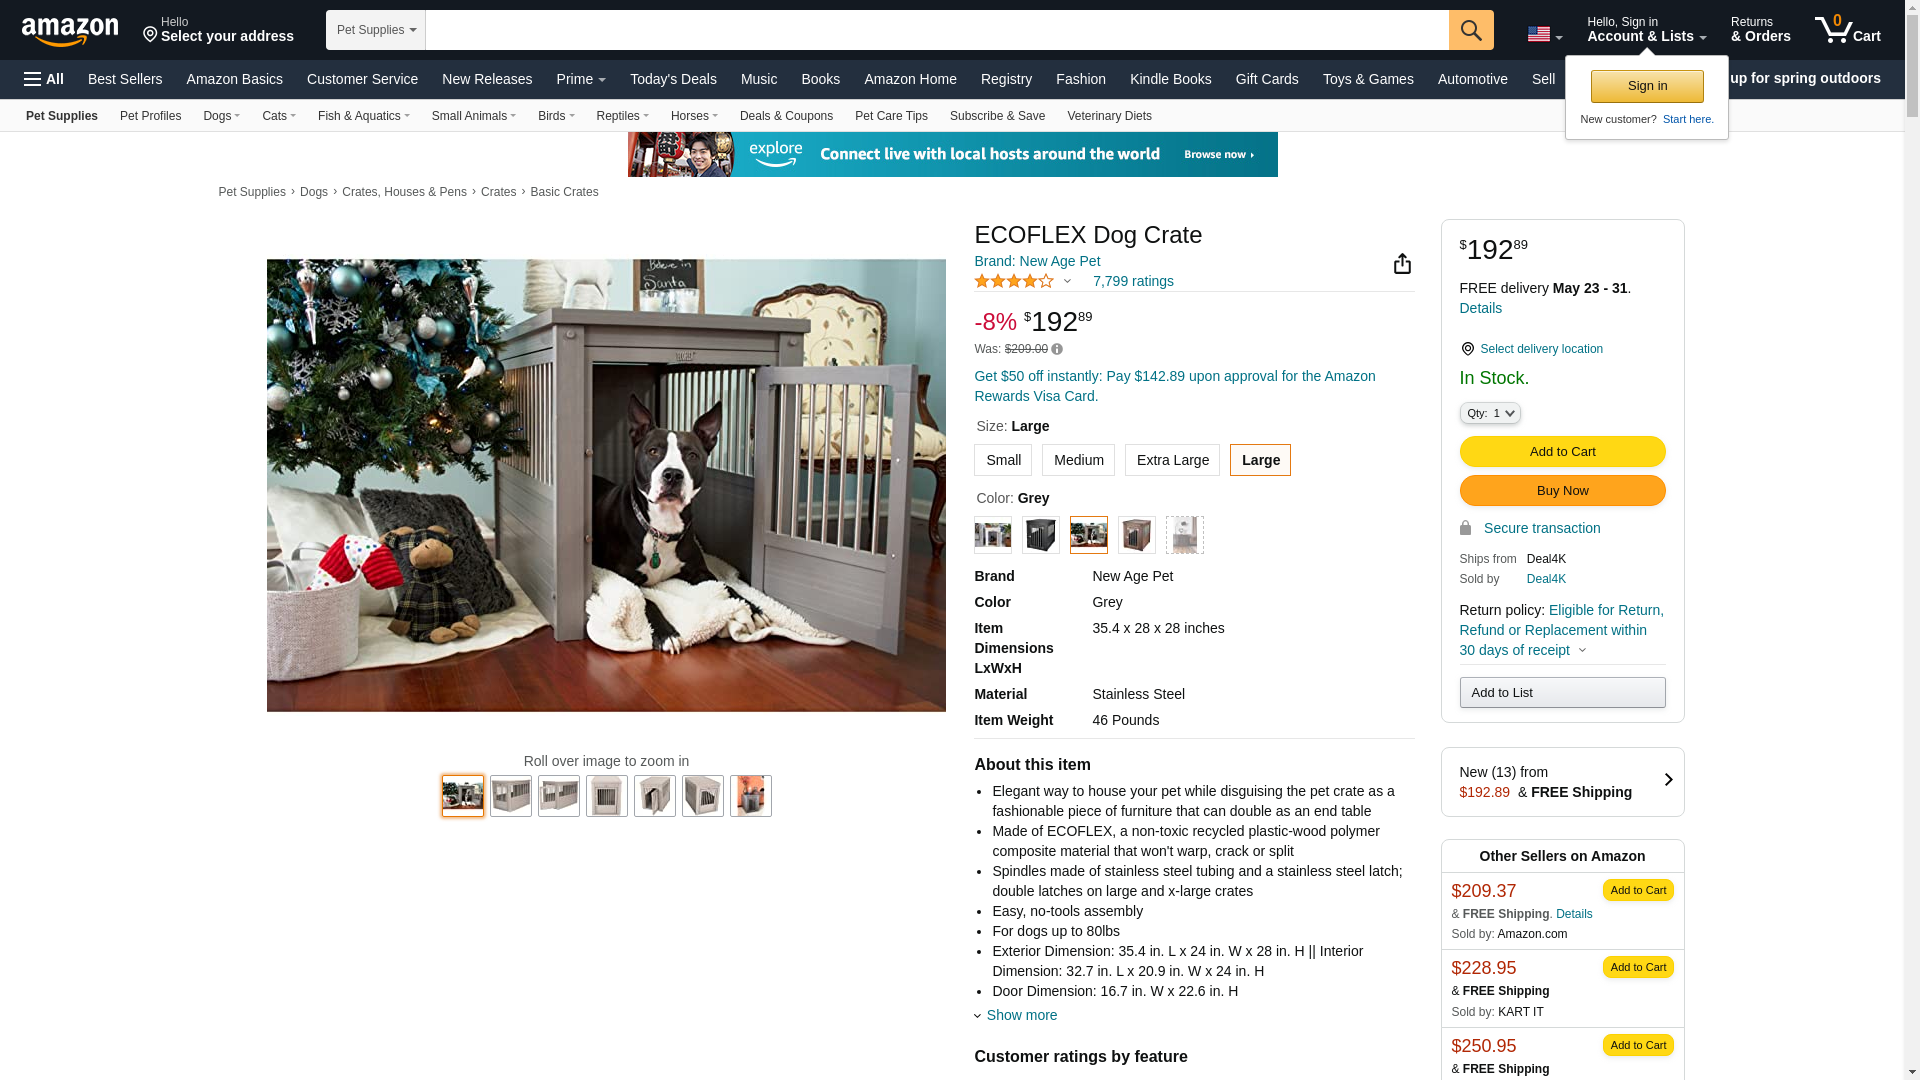
Task: Click the search magnifier button
Action: coord(1471,30)
